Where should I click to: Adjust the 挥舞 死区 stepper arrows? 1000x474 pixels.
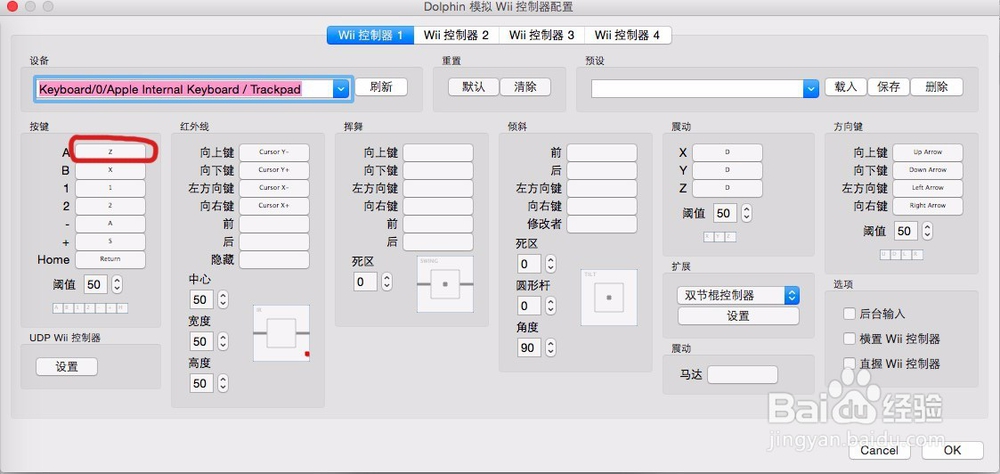pyautogui.click(x=386, y=281)
